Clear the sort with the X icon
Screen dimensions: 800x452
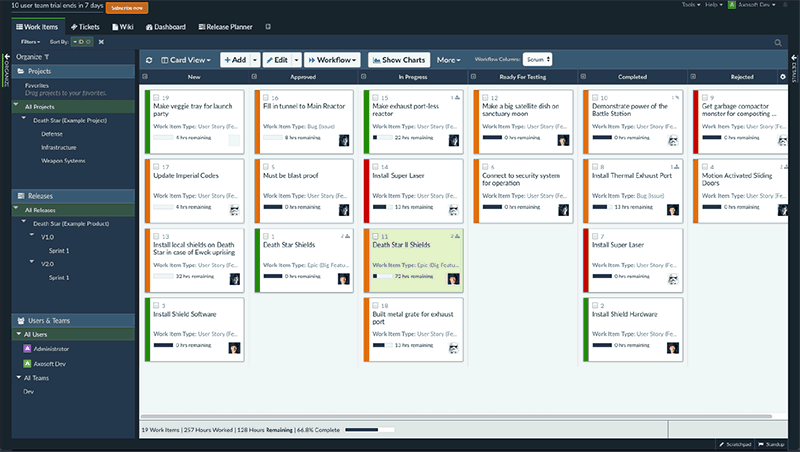click(x=101, y=42)
